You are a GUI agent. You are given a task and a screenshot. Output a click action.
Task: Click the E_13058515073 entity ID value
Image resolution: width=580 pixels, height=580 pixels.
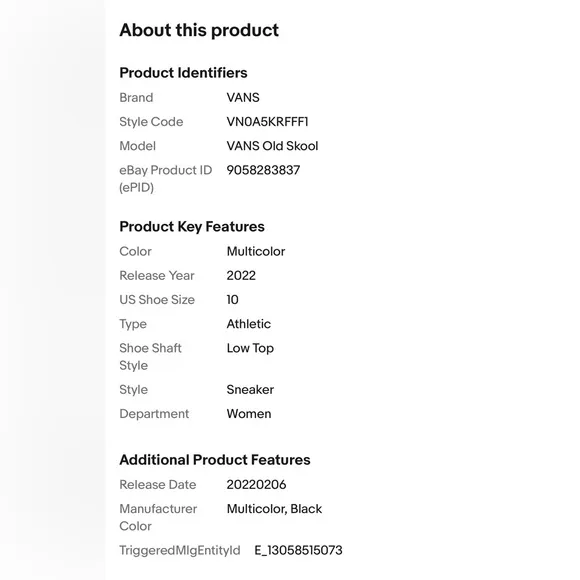[x=298, y=550]
